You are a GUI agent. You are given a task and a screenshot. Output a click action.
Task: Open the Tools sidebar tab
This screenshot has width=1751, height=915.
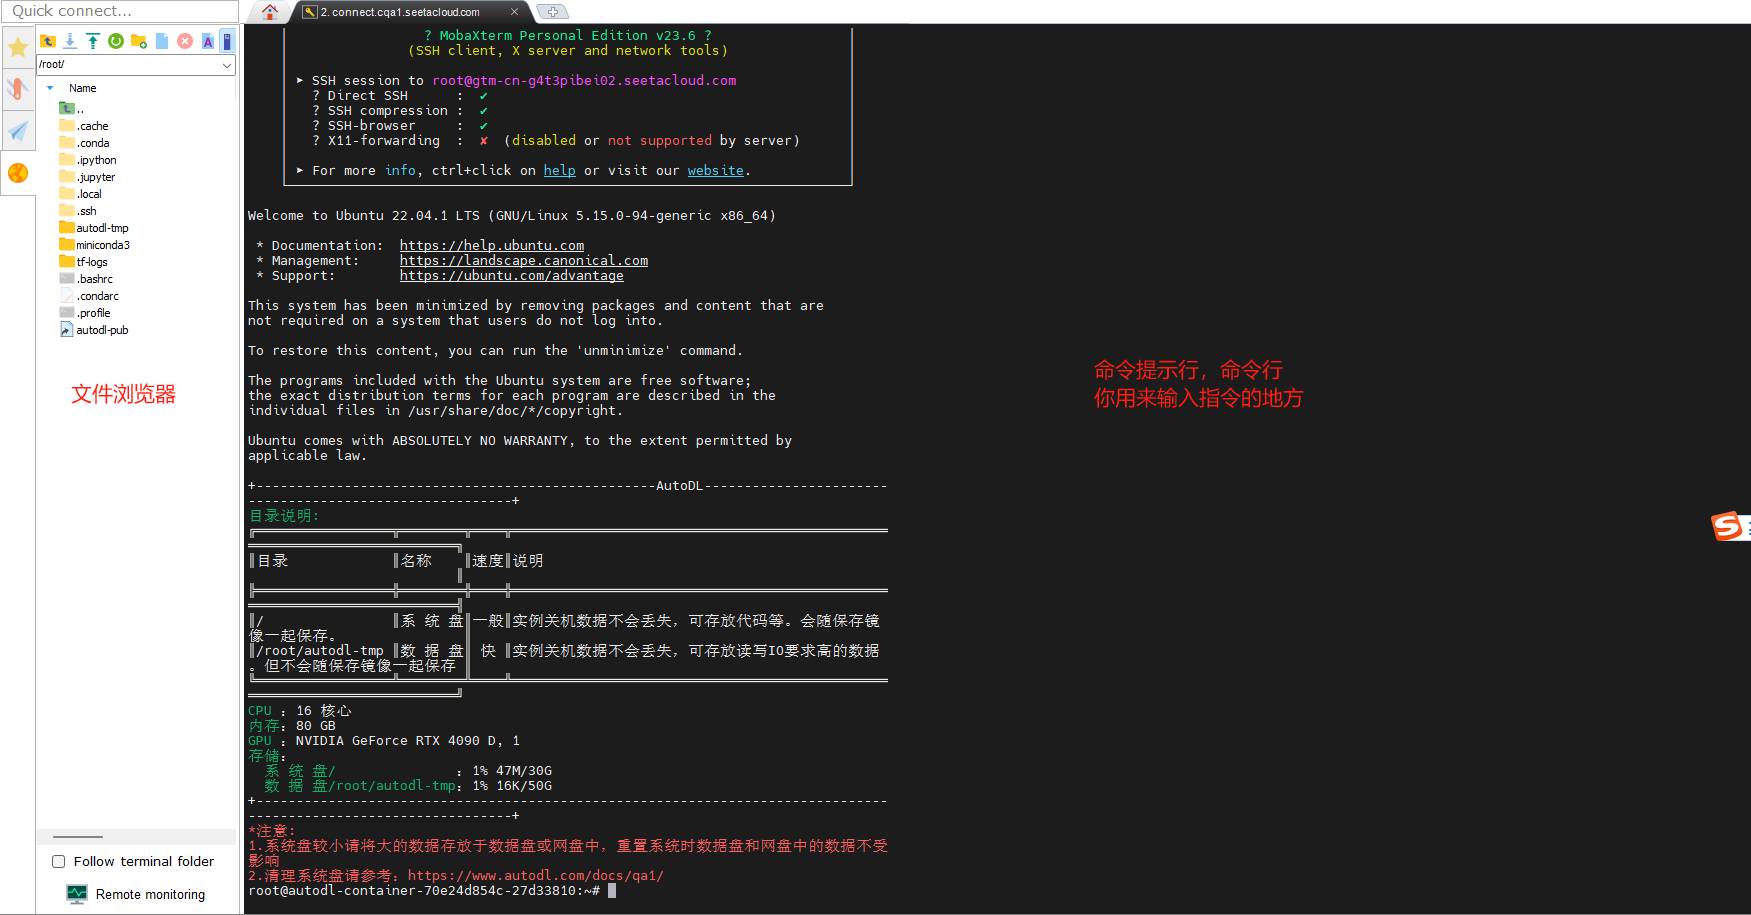[x=18, y=89]
